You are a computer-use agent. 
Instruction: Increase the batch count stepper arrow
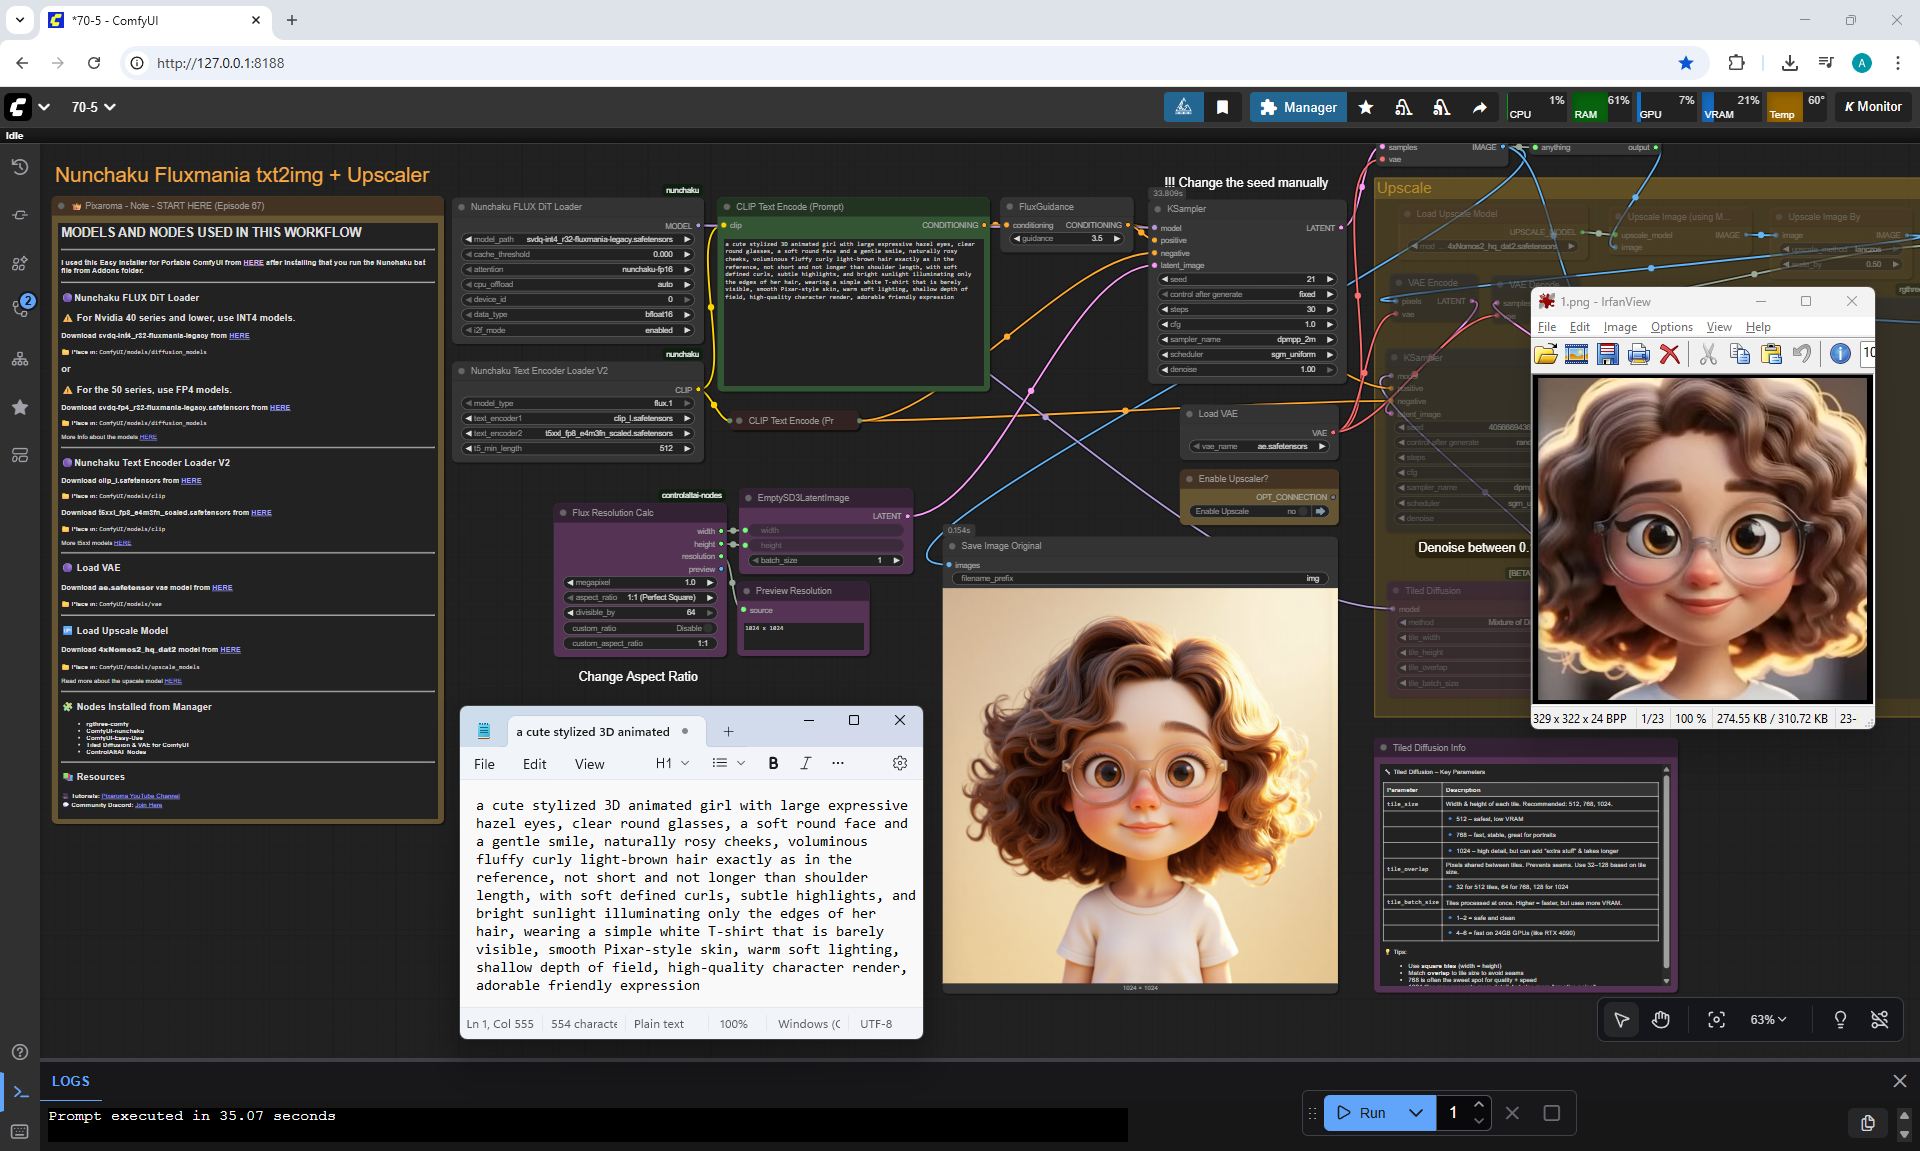pyautogui.click(x=1478, y=1104)
